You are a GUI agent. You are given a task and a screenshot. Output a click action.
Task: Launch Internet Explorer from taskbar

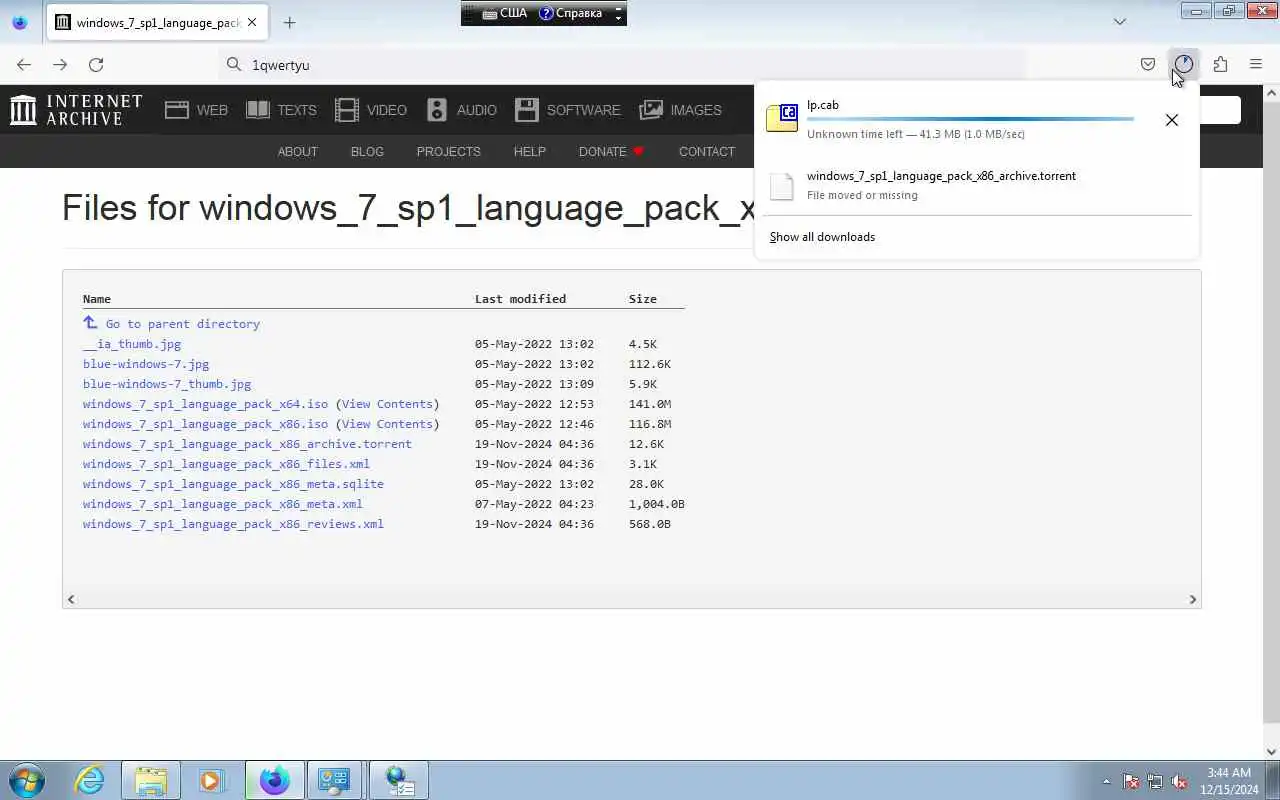click(90, 780)
